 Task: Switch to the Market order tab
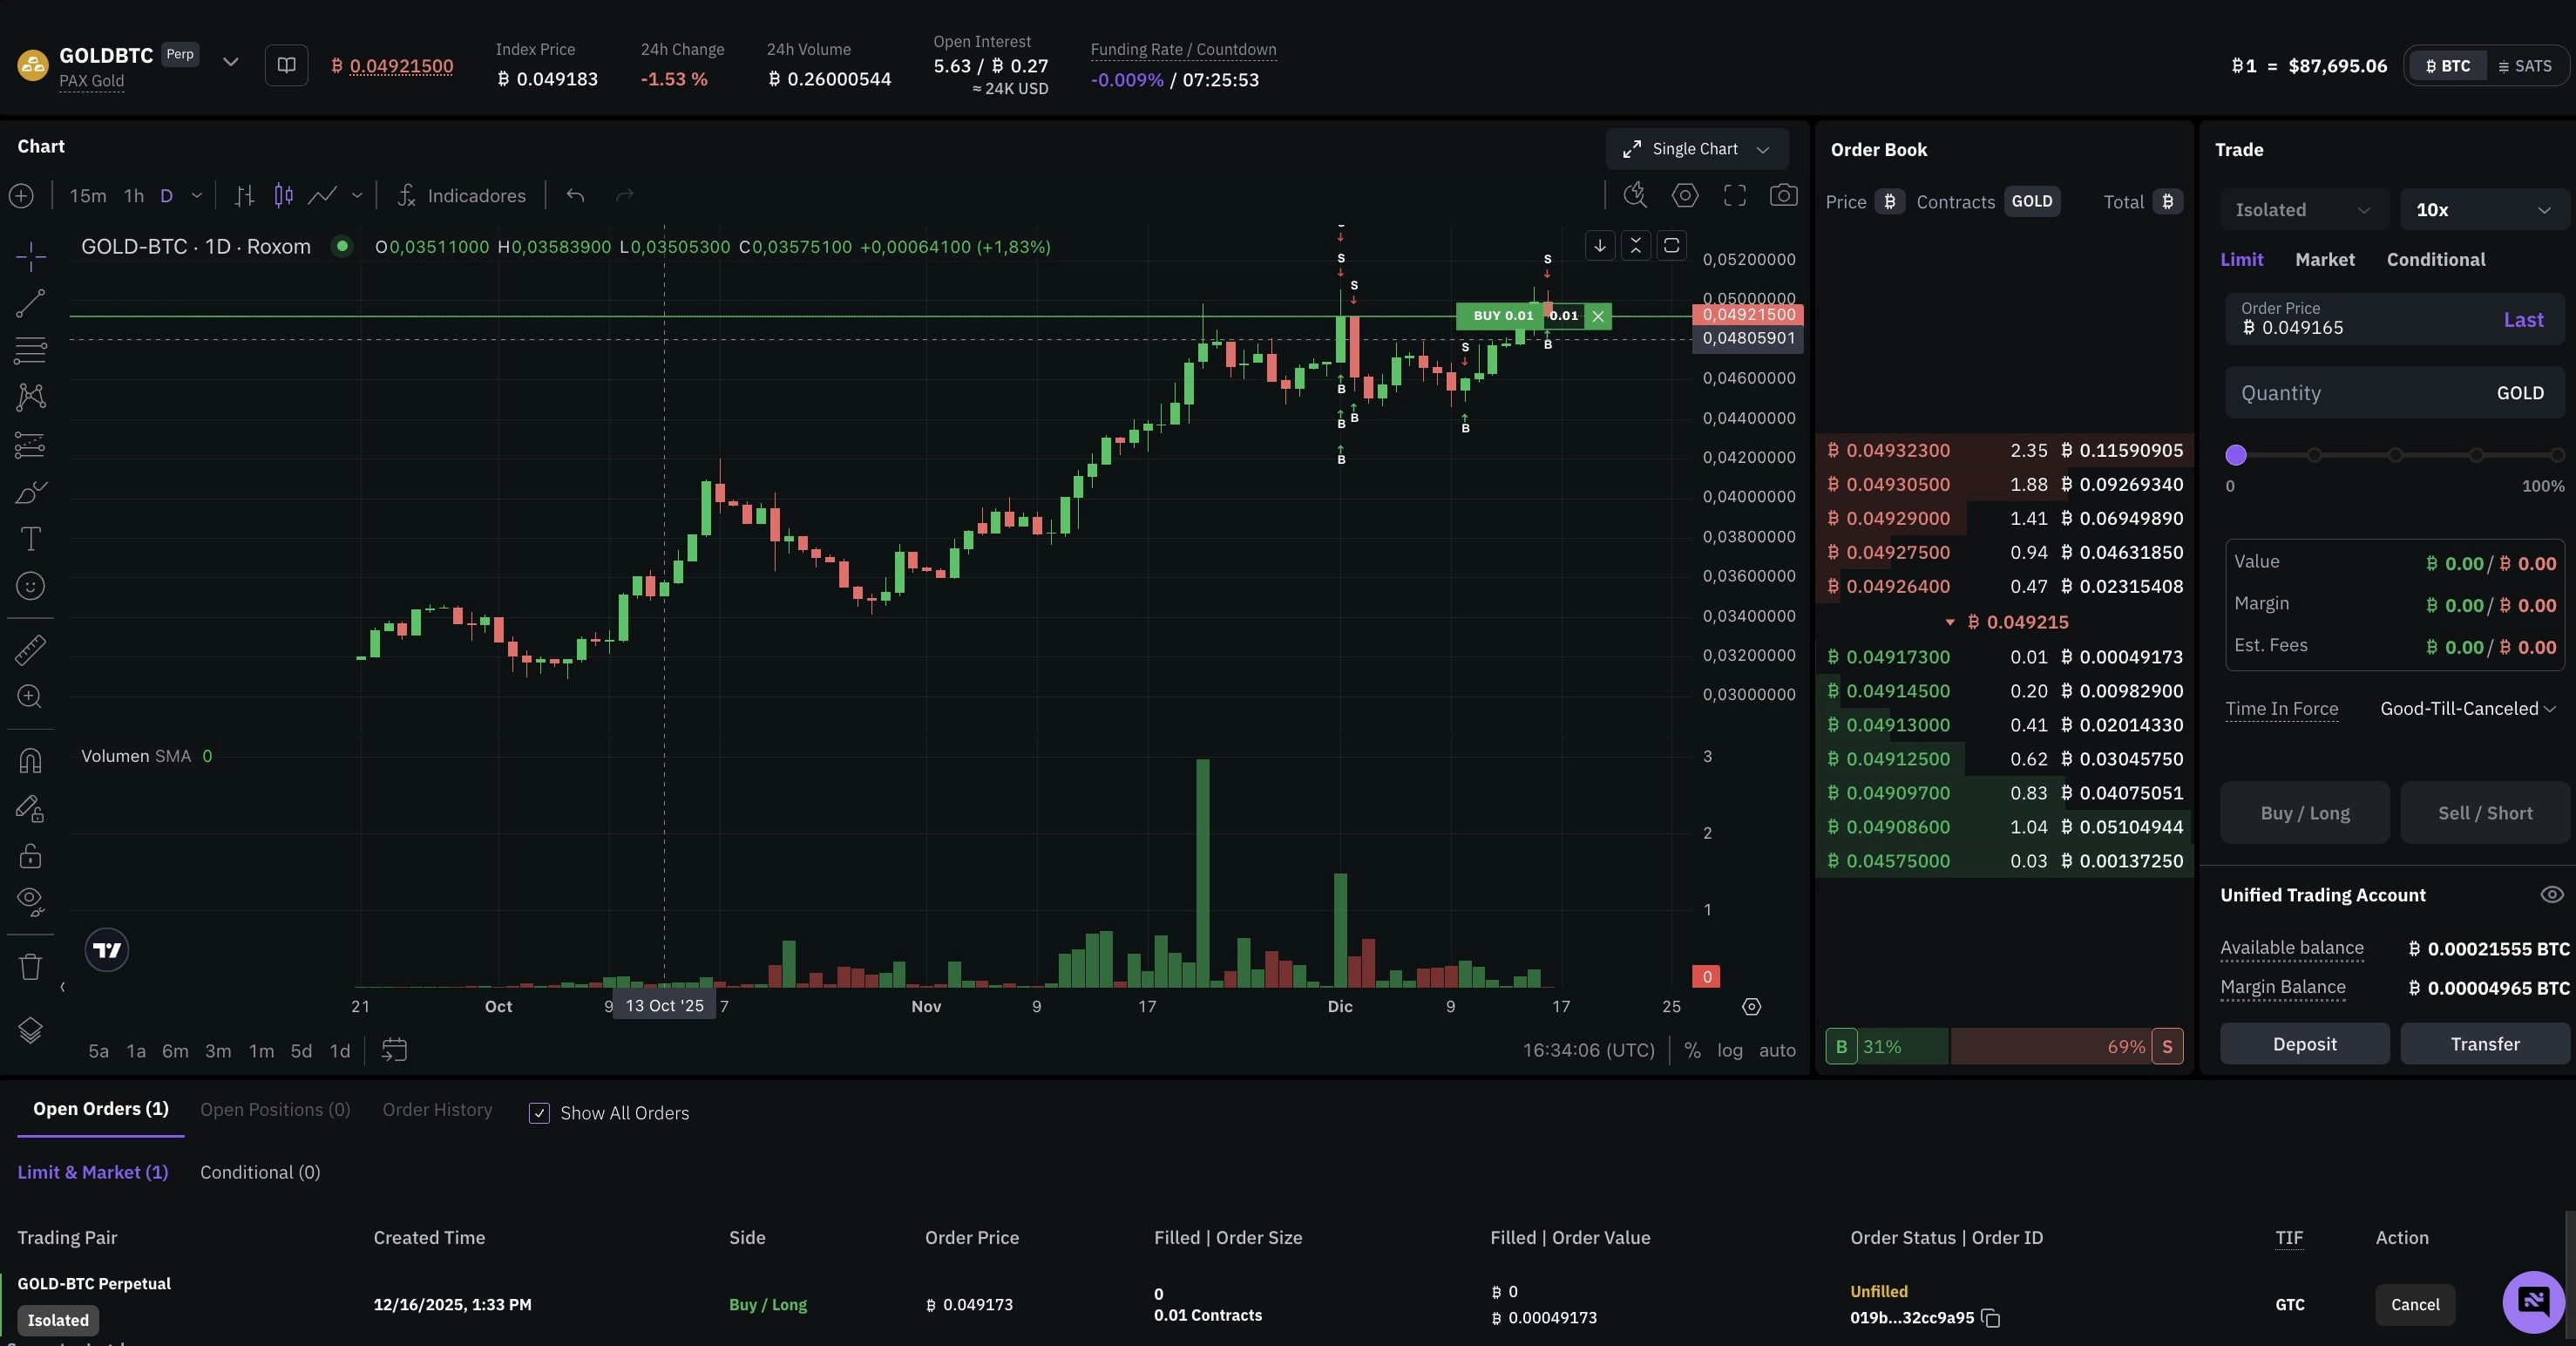click(2324, 259)
